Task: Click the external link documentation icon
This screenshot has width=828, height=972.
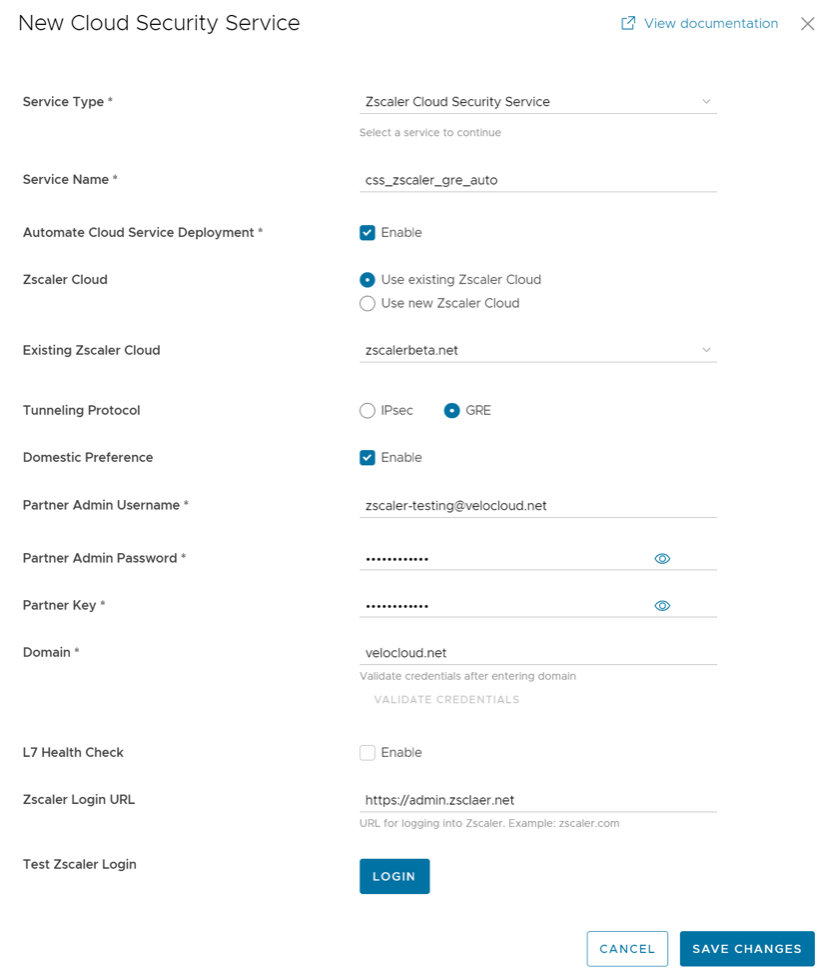Action: coord(628,23)
